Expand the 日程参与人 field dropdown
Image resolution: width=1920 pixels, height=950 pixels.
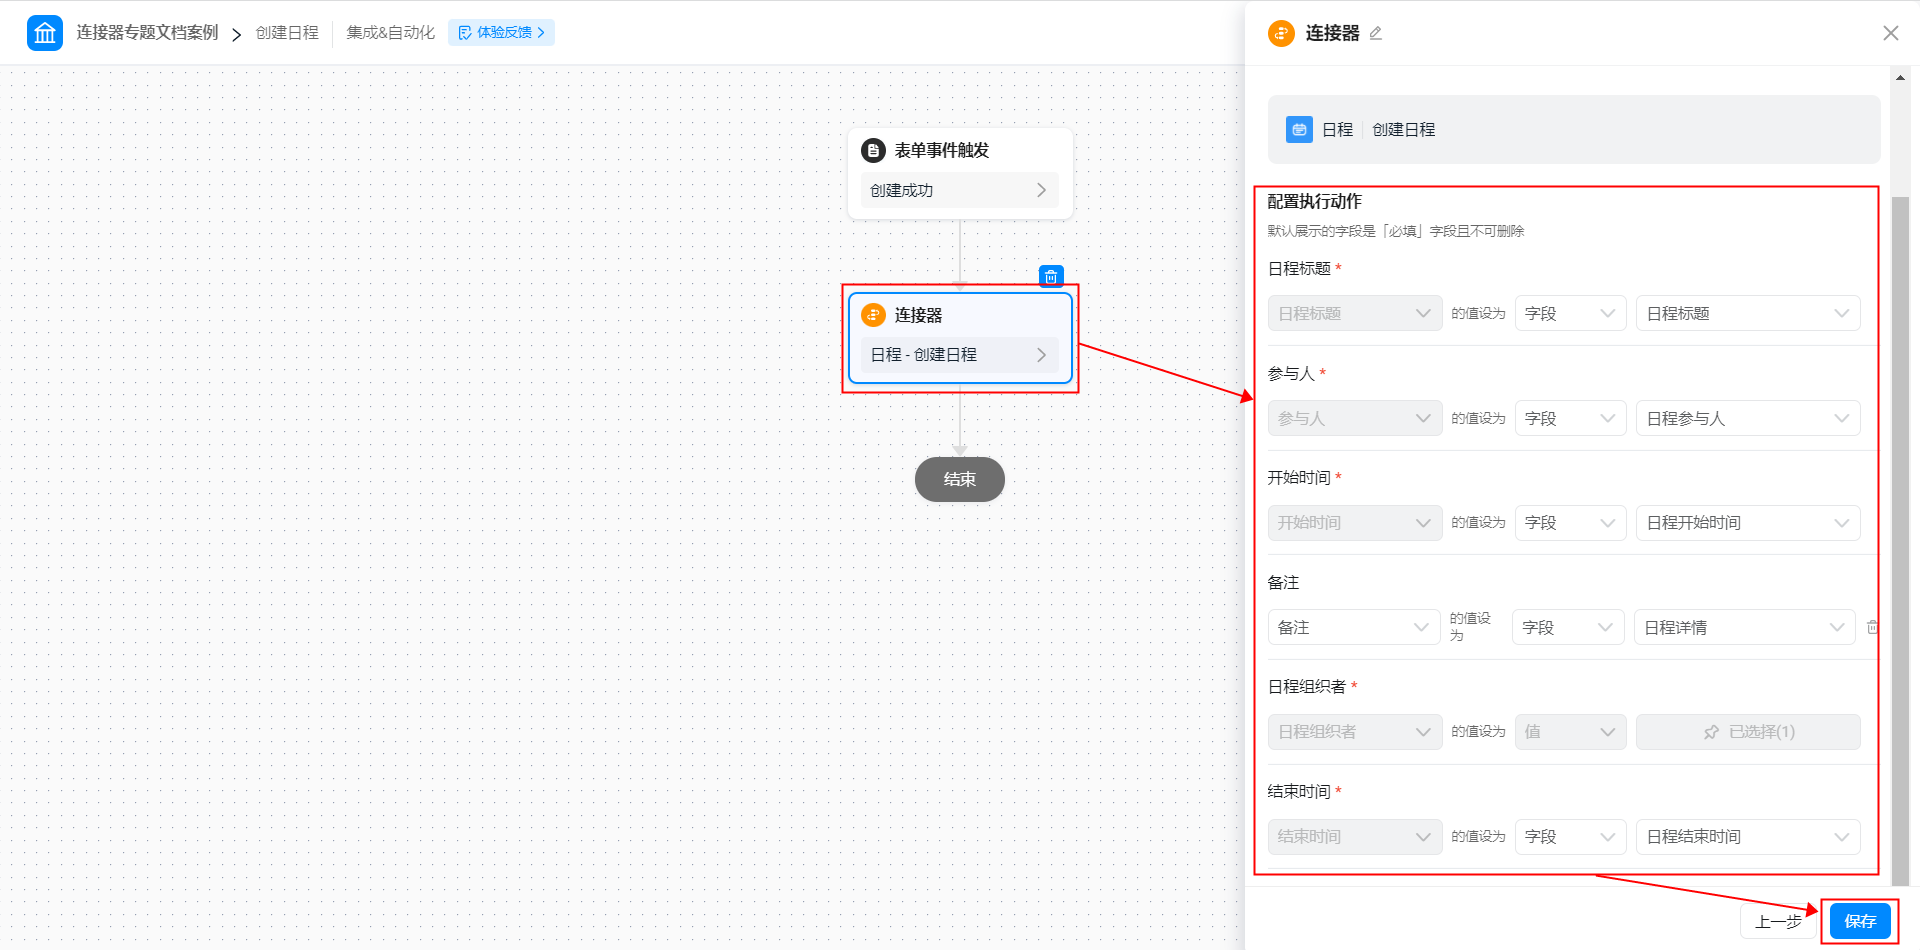[1747, 418]
